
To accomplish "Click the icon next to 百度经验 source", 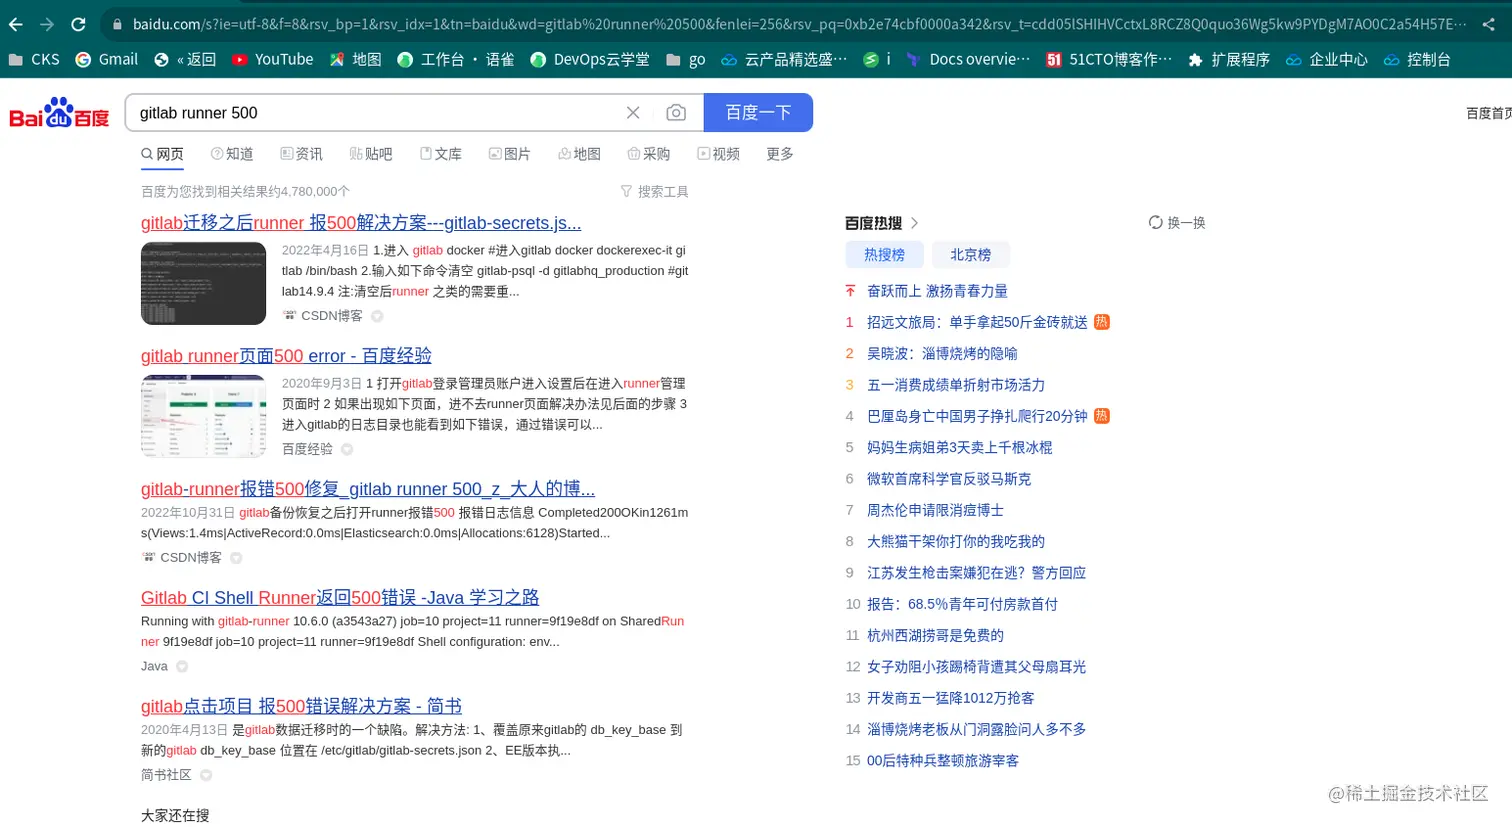I will (347, 450).
